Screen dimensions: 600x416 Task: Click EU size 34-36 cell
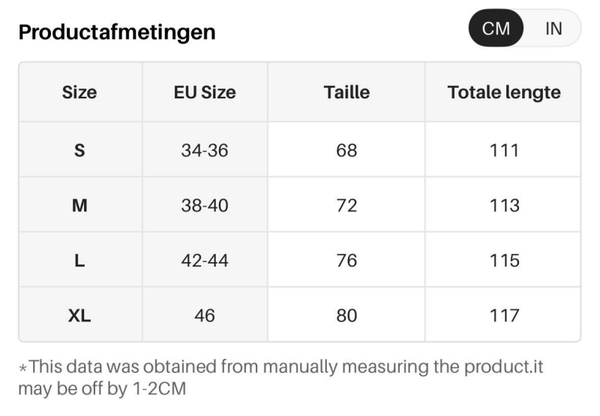pyautogui.click(x=205, y=150)
